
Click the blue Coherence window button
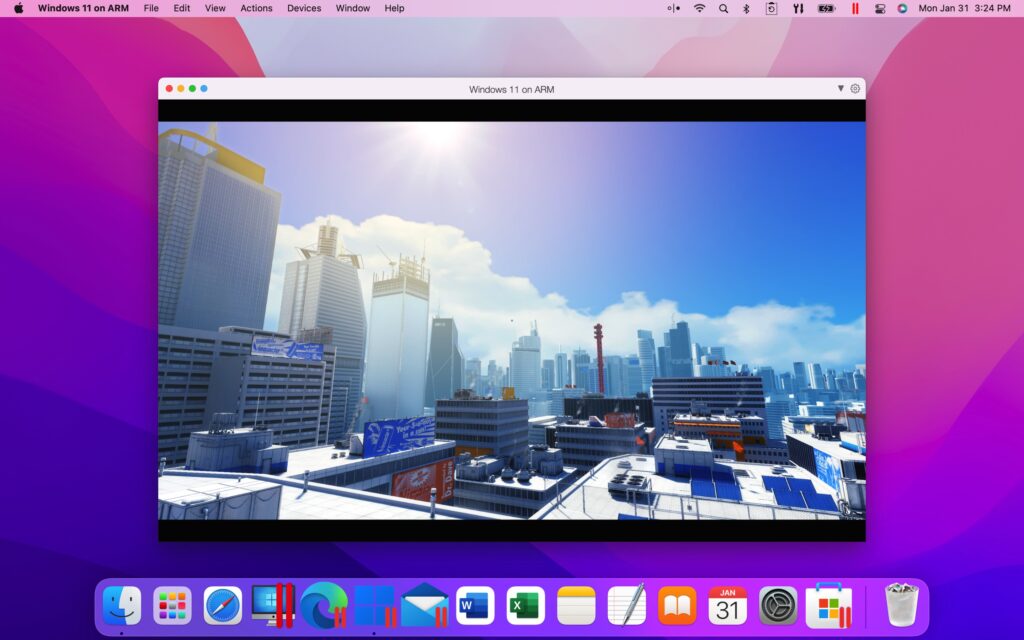point(204,88)
